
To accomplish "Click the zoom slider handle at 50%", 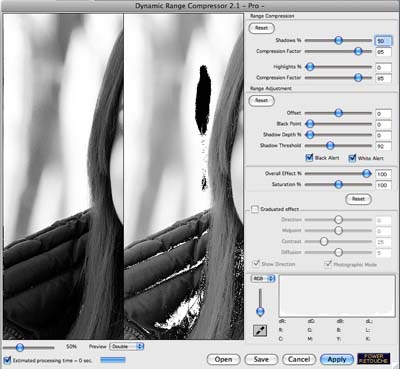I will coord(20,347).
